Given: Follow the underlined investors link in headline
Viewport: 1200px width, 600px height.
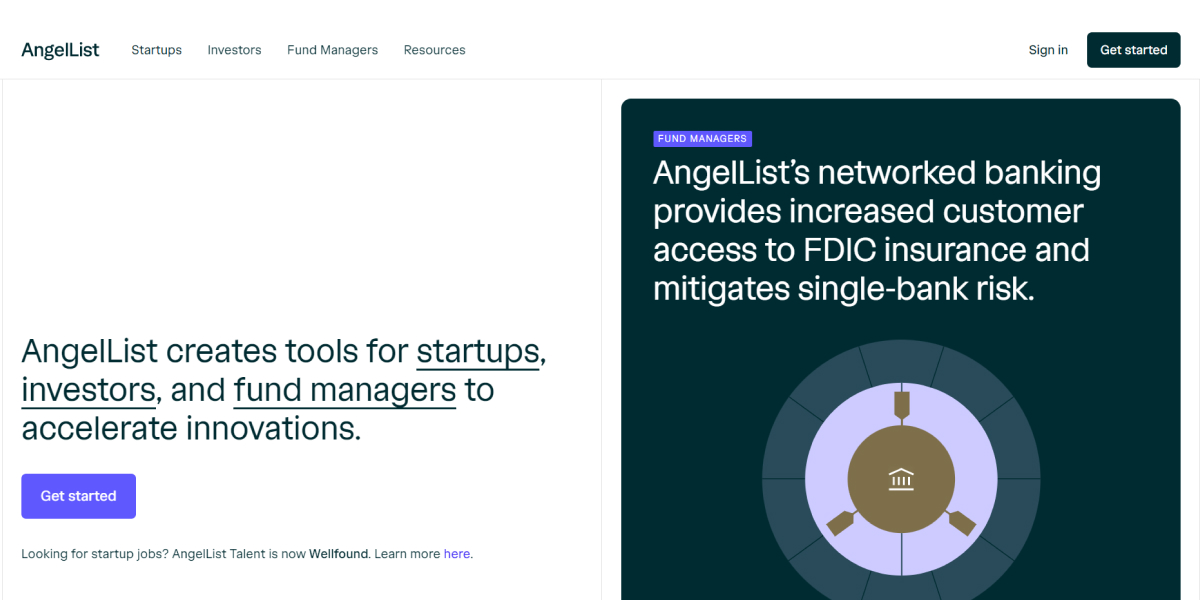Looking at the screenshot, I should [x=88, y=390].
